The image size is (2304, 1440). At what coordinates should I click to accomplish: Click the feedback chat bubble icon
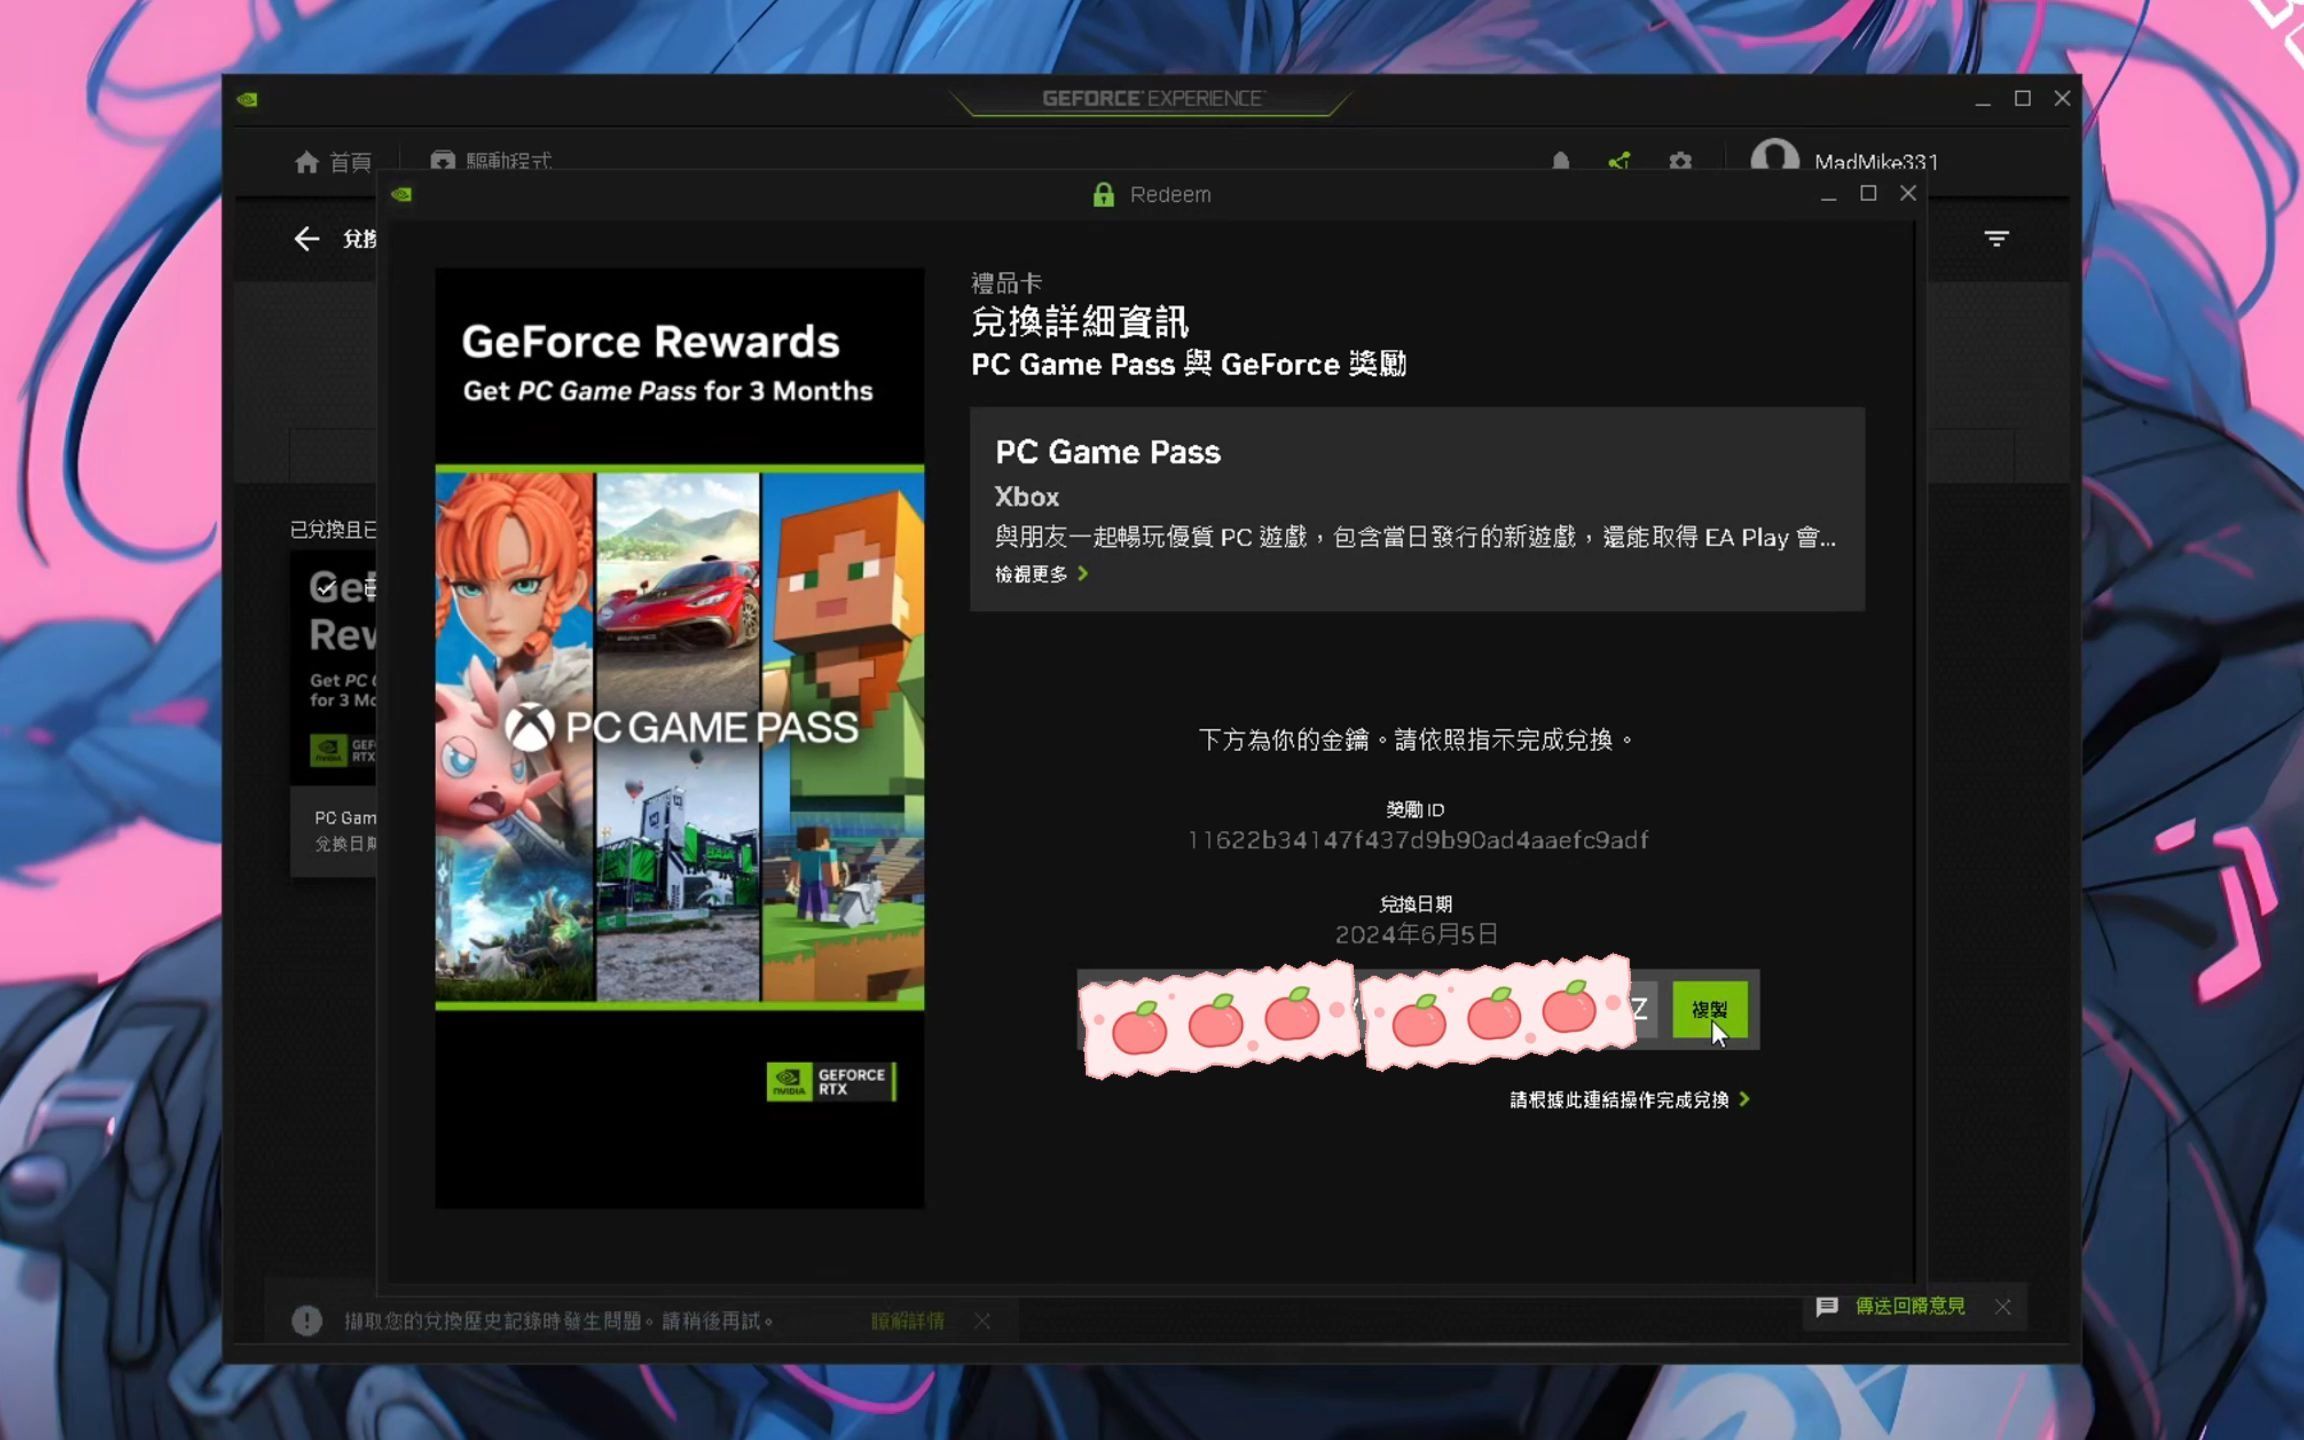pos(1827,1307)
